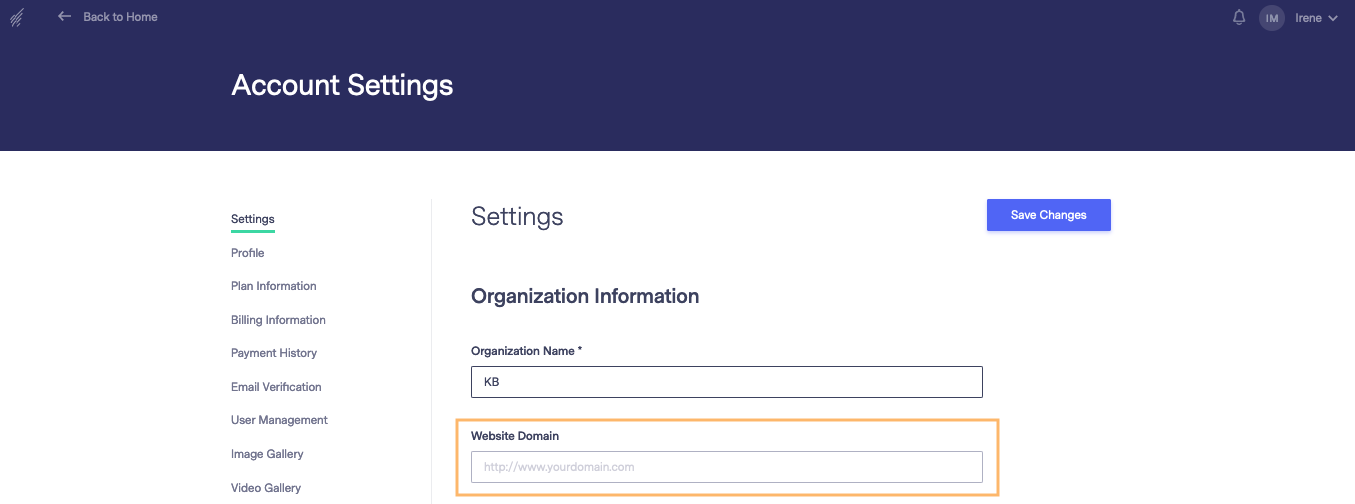
Task: Click the app logo in top-left corner
Action: pos(16,17)
